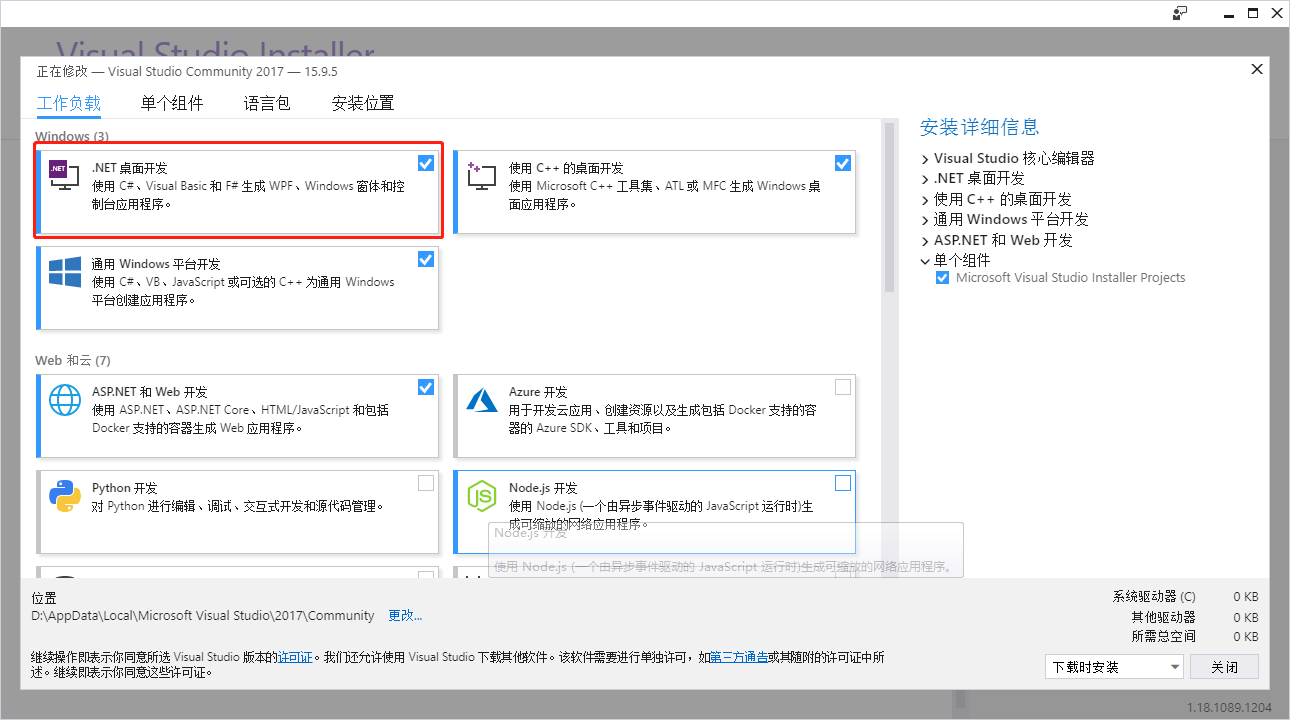1290x720 pixels.
Task: Uncheck Microsoft Visual Studio Installer Projects
Action: click(942, 278)
